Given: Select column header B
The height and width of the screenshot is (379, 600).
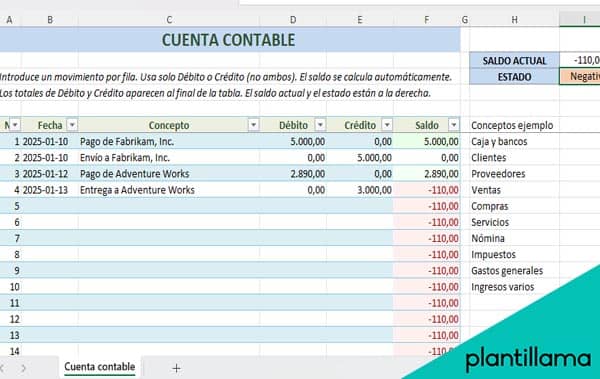Looking at the screenshot, I should pyautogui.click(x=50, y=20).
